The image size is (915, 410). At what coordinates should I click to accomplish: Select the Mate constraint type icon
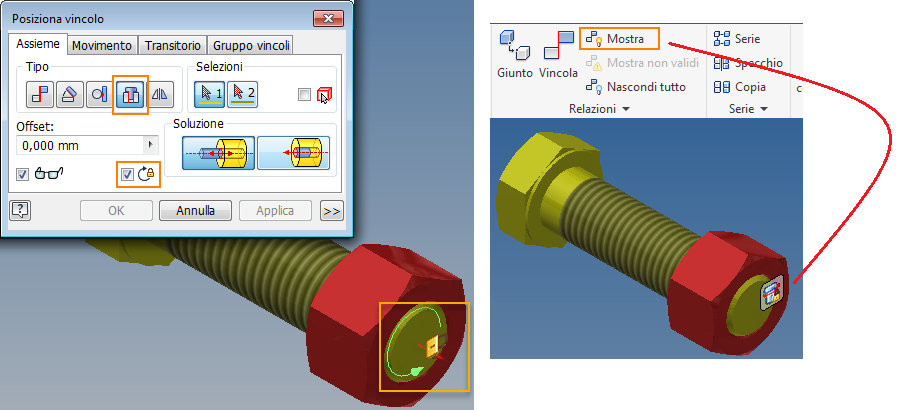[40, 94]
